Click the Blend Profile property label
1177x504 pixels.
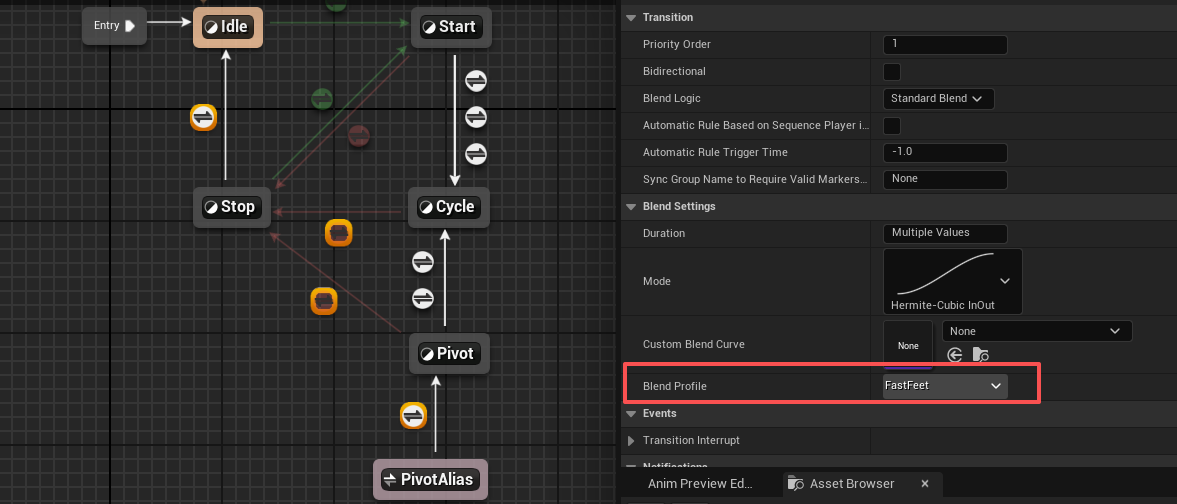click(x=675, y=386)
